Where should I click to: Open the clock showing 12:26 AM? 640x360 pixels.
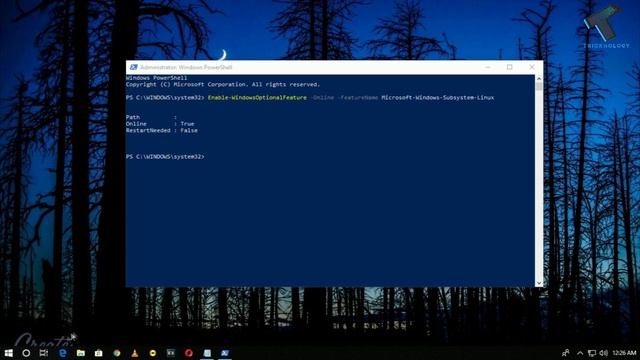click(x=624, y=353)
